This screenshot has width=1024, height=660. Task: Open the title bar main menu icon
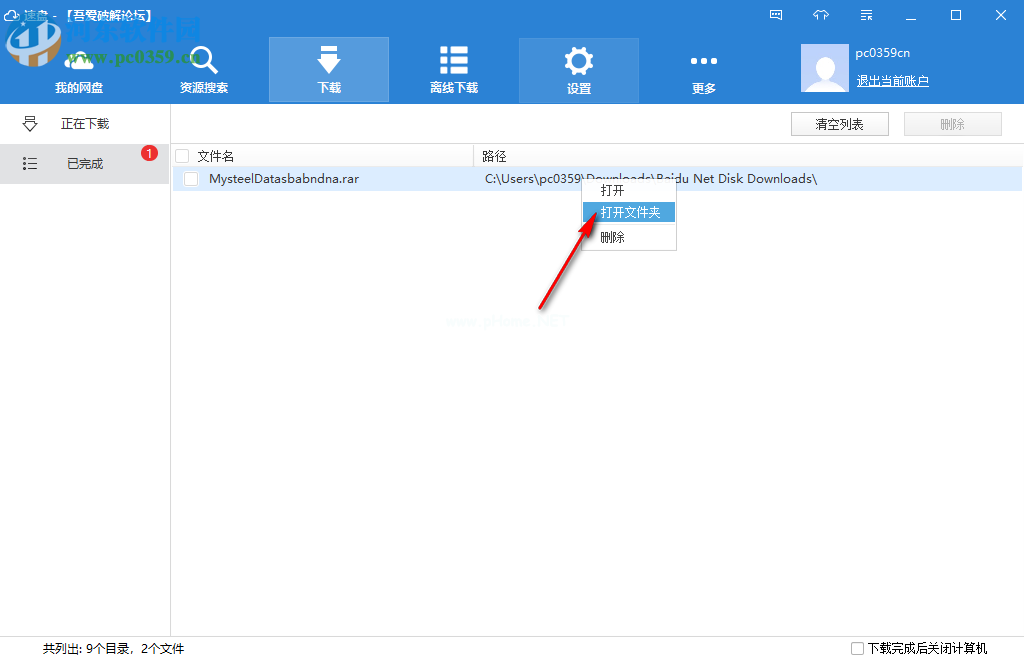point(866,15)
